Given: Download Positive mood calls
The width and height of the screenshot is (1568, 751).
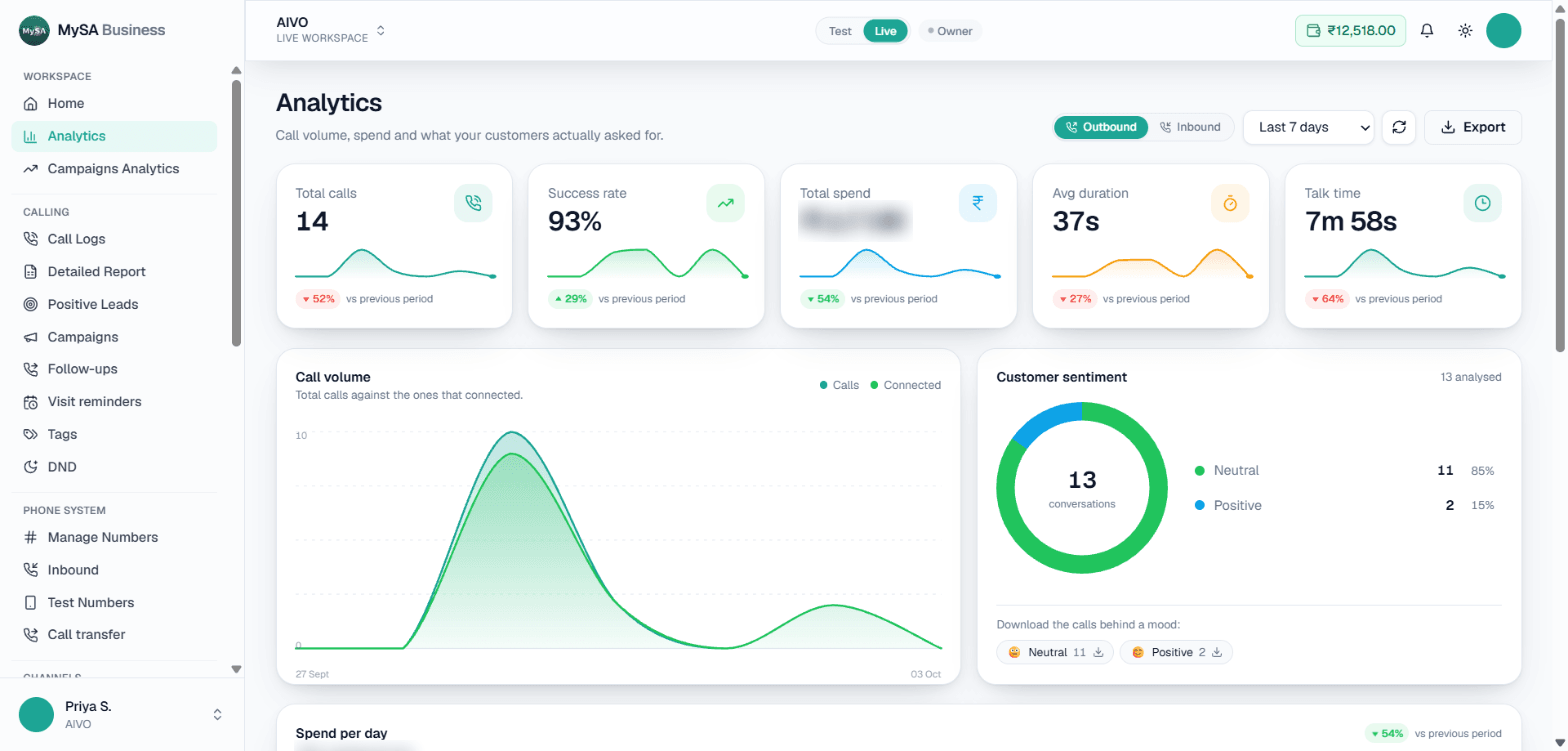Looking at the screenshot, I should (x=1176, y=652).
